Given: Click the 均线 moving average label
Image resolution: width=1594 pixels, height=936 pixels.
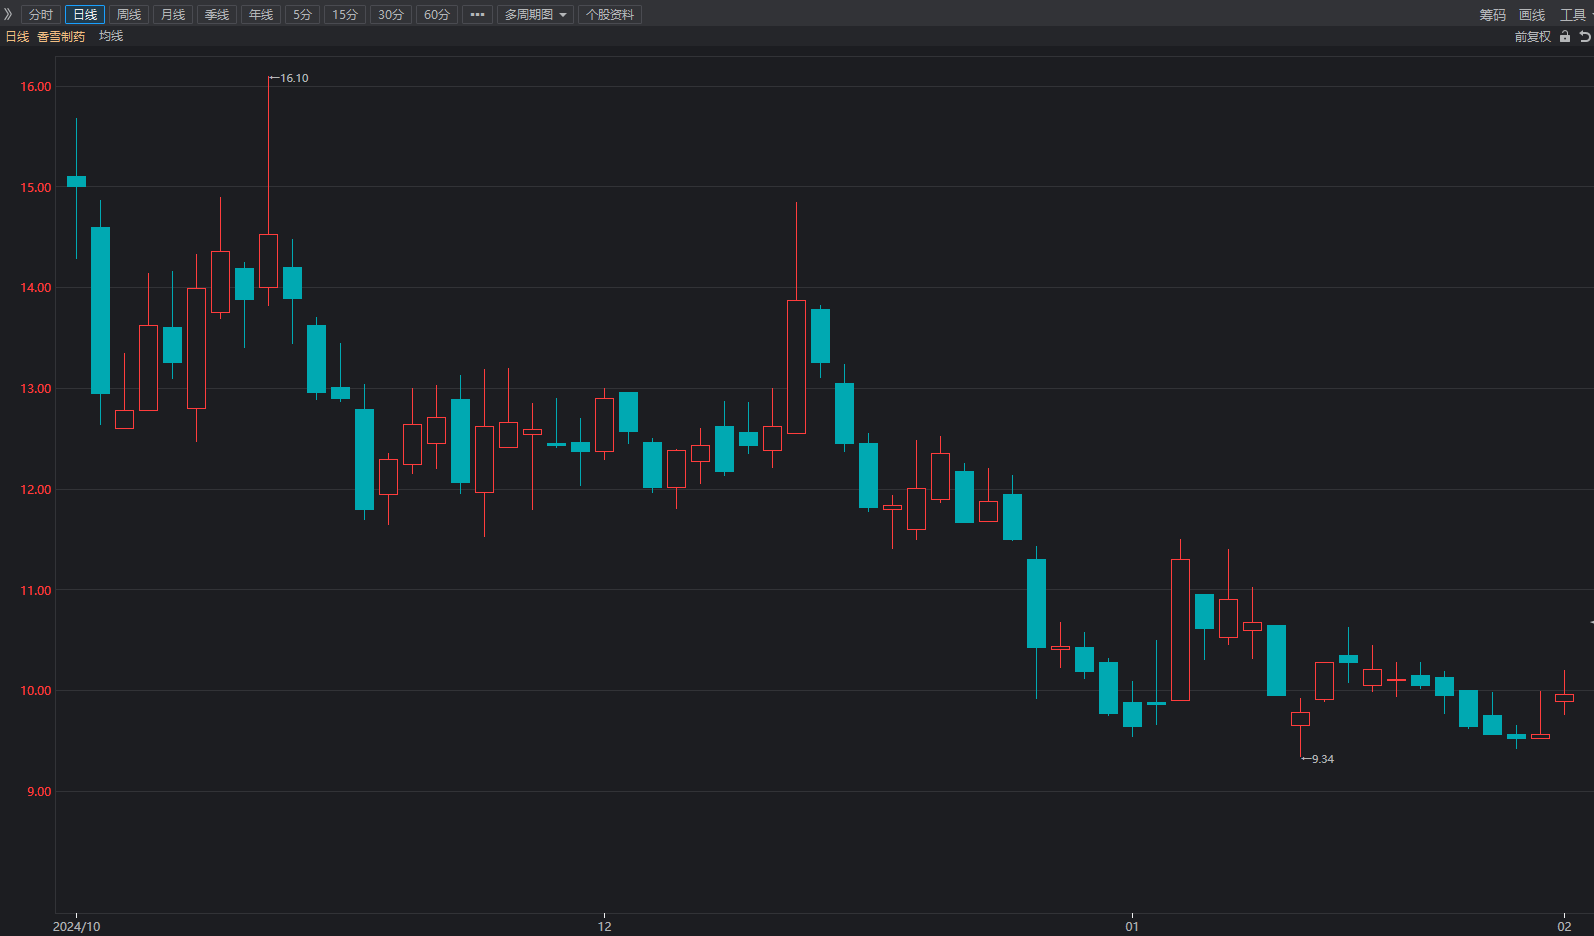Looking at the screenshot, I should coord(111,36).
